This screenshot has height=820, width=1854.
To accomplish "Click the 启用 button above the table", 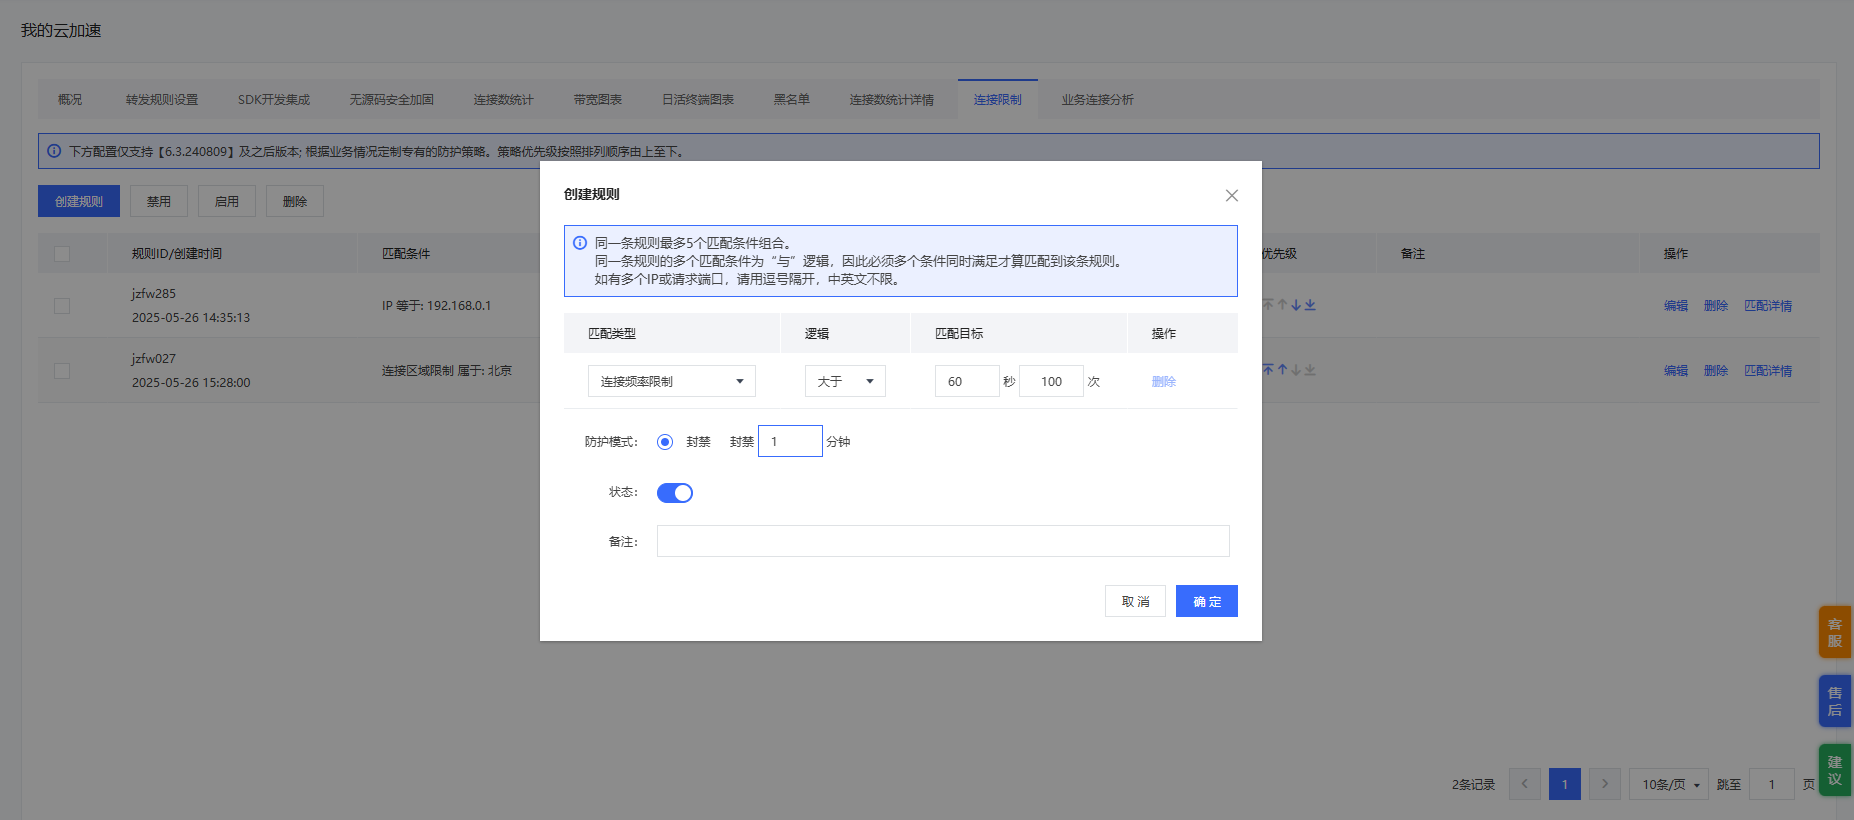I will click(x=227, y=201).
